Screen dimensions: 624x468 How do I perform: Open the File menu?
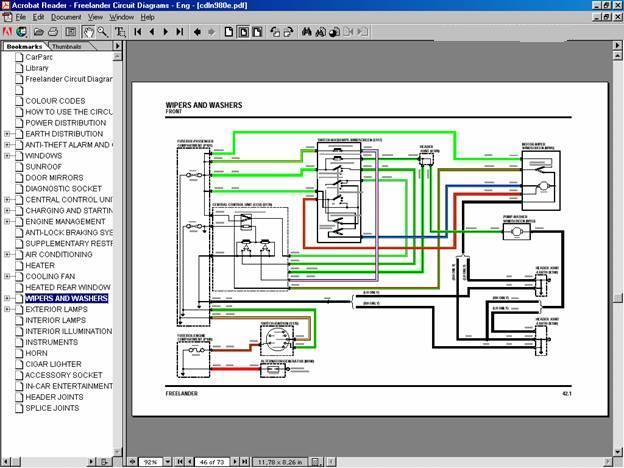point(20,17)
